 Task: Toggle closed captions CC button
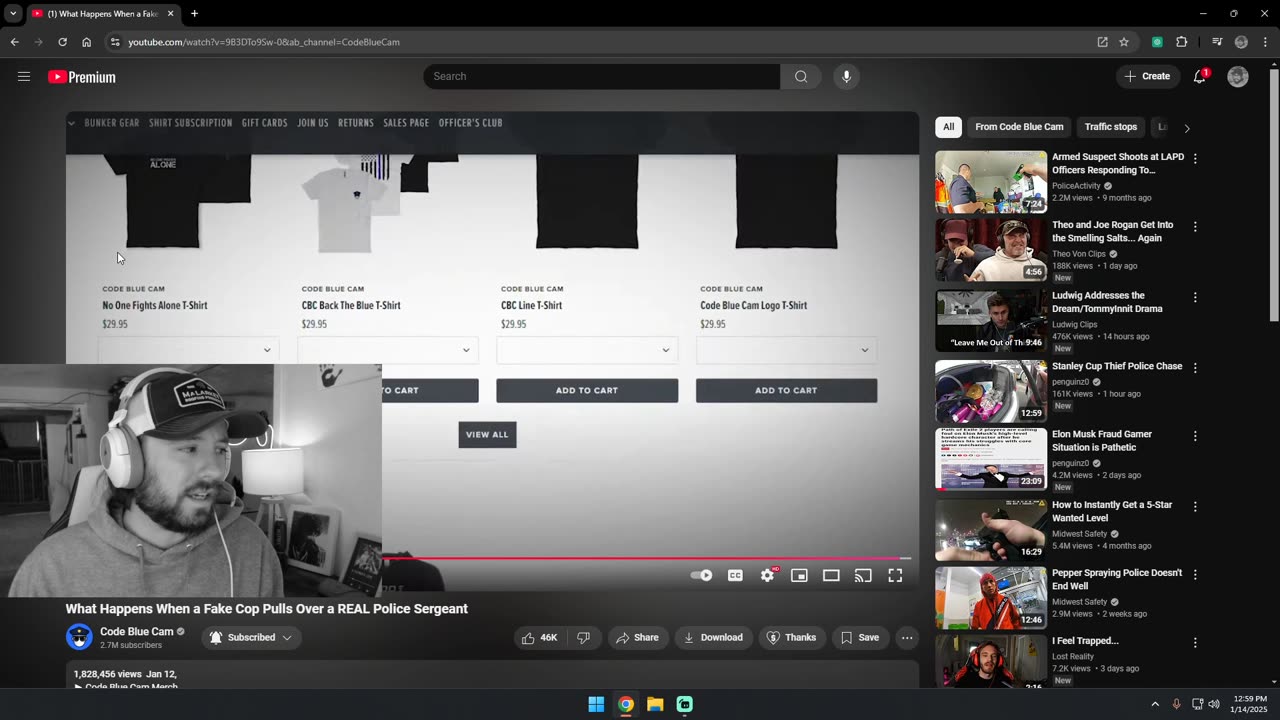tap(735, 575)
